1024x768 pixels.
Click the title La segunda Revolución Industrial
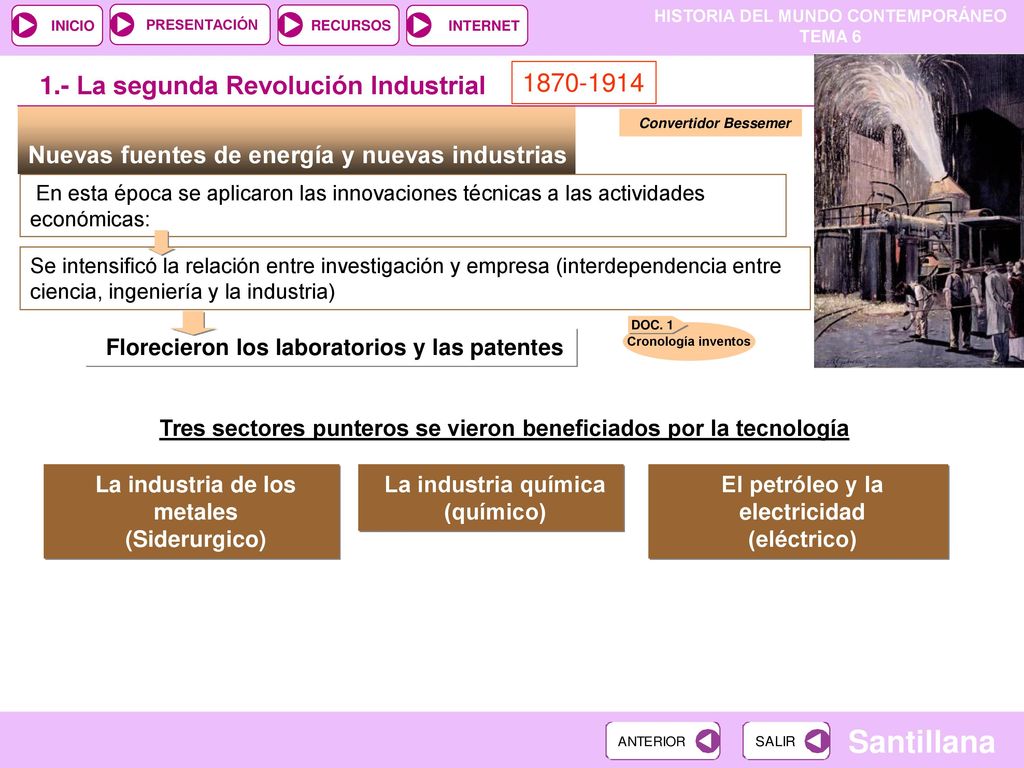263,86
